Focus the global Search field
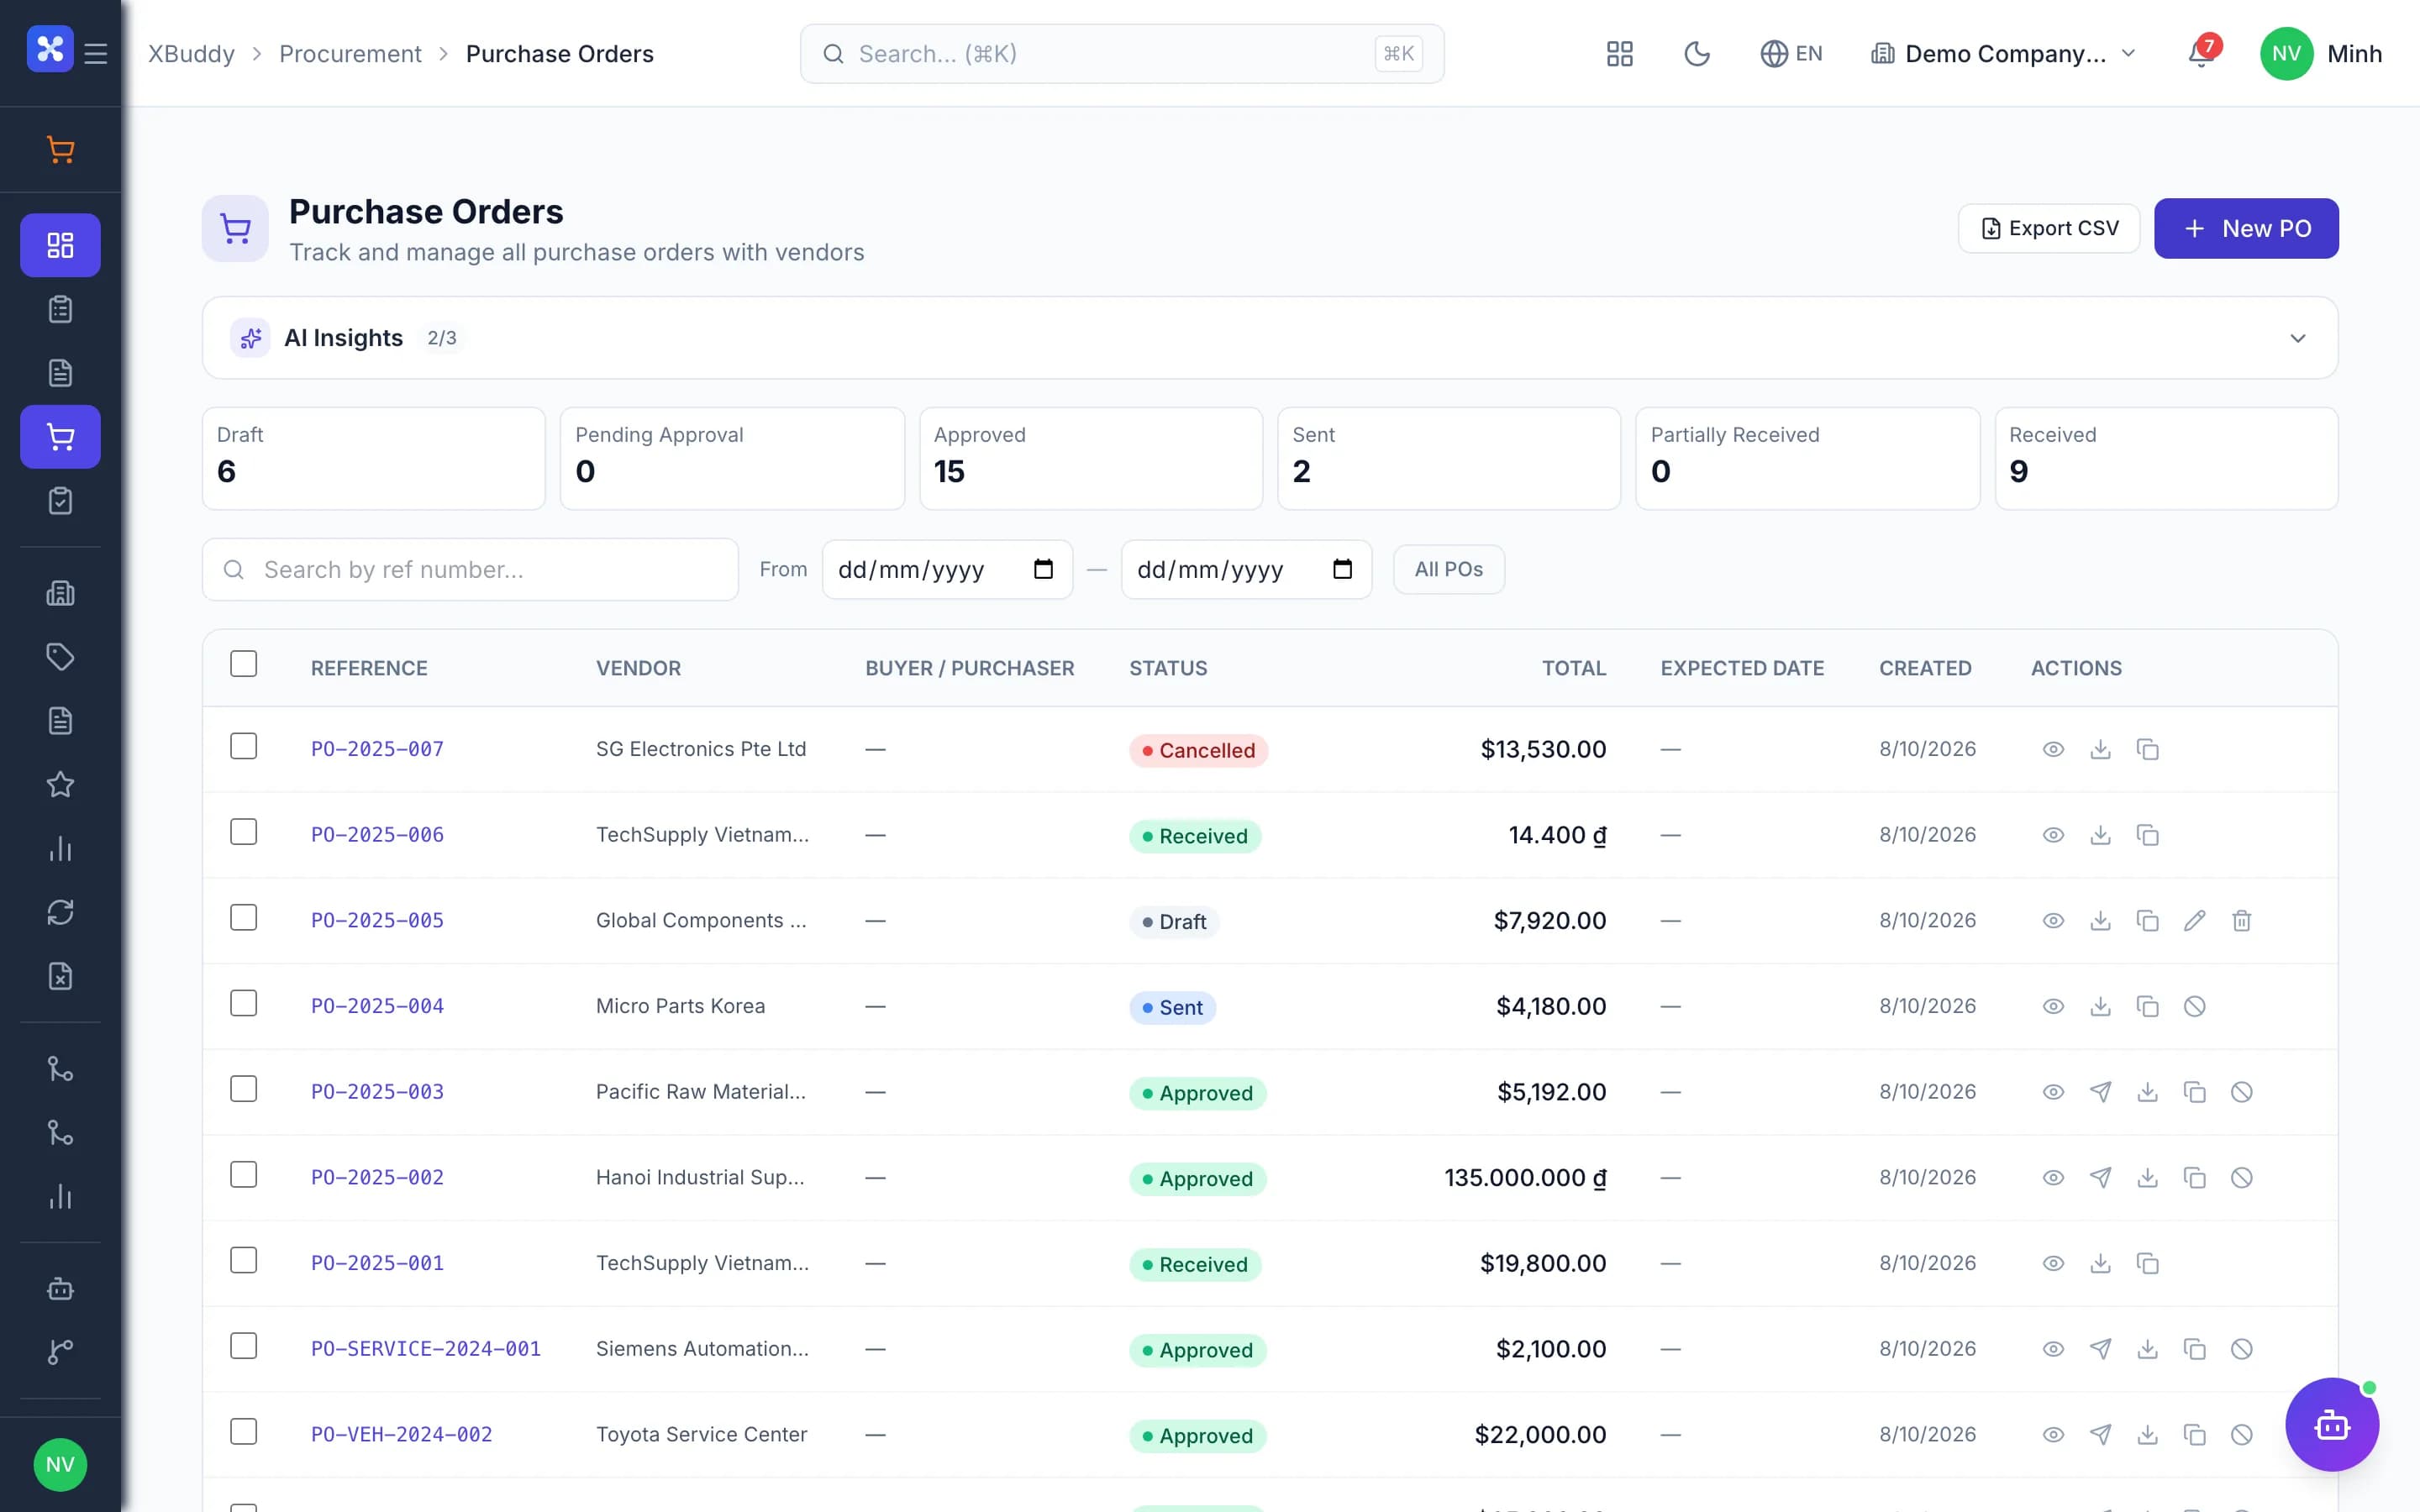The width and height of the screenshot is (2420, 1512). click(x=1122, y=54)
